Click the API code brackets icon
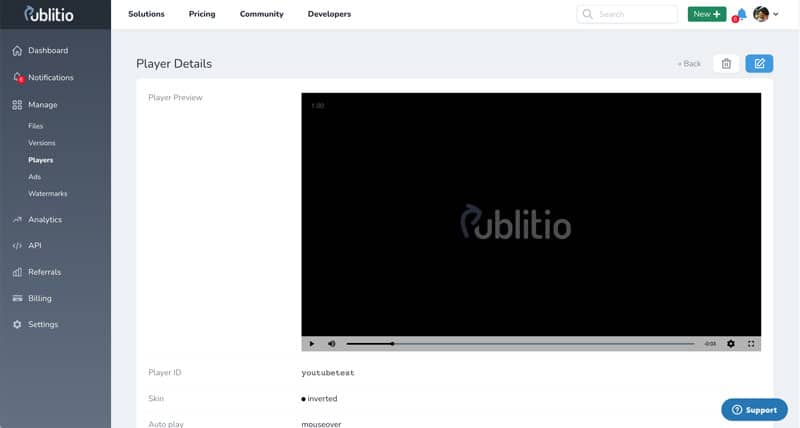Image resolution: width=800 pixels, height=428 pixels. click(x=17, y=245)
